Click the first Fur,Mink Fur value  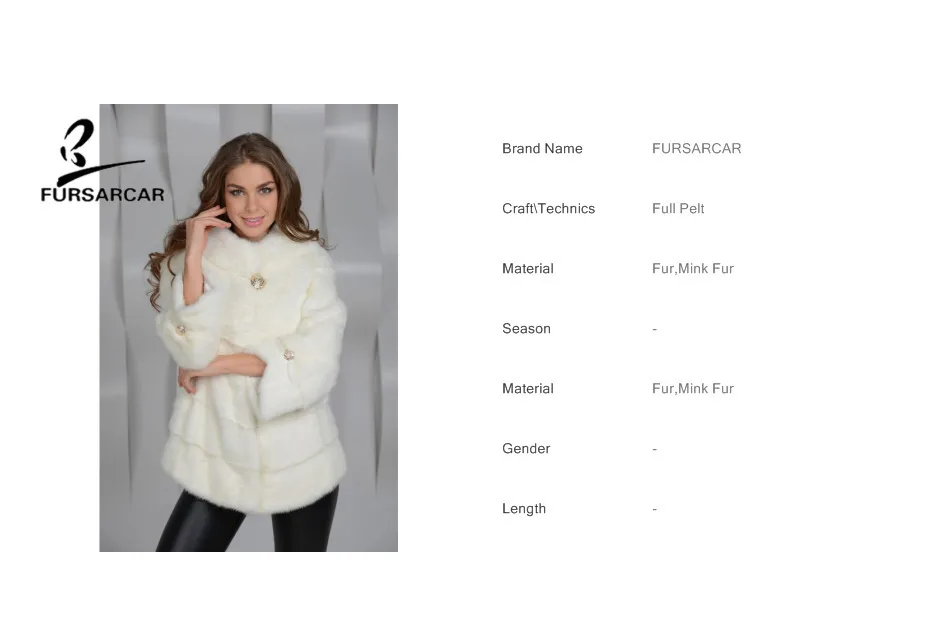click(x=693, y=268)
